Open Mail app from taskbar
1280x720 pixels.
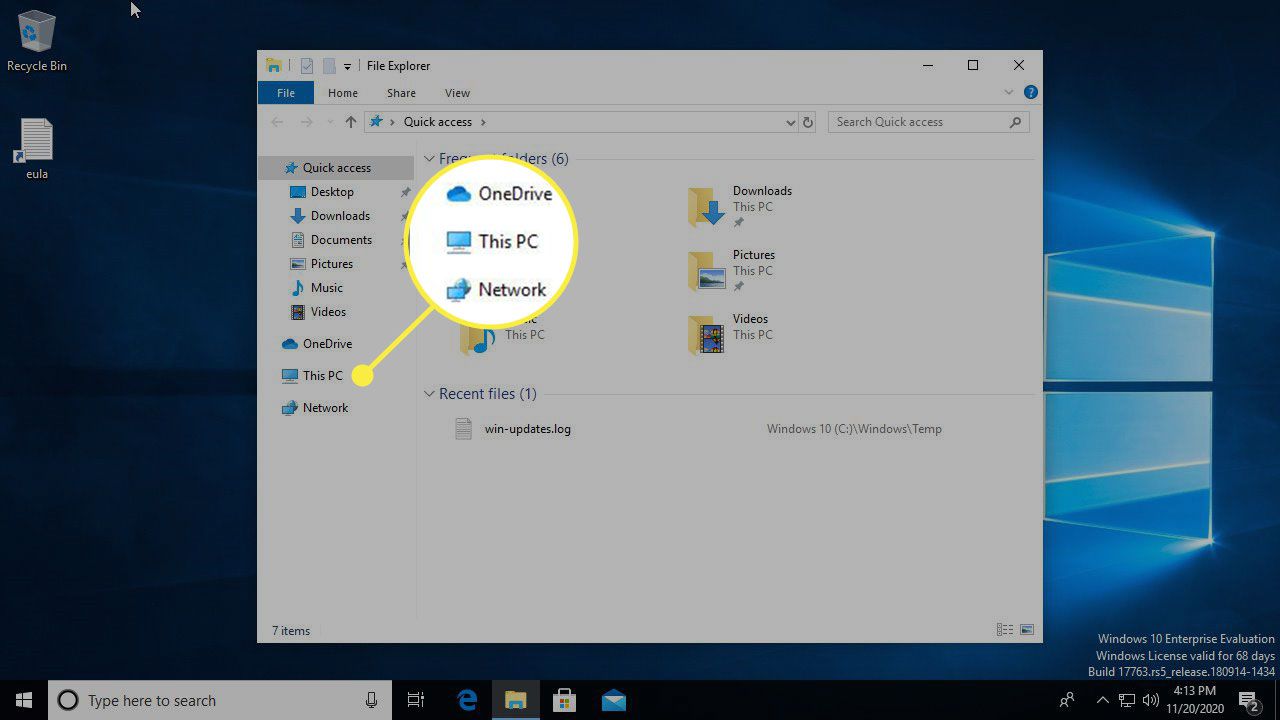[x=613, y=700]
